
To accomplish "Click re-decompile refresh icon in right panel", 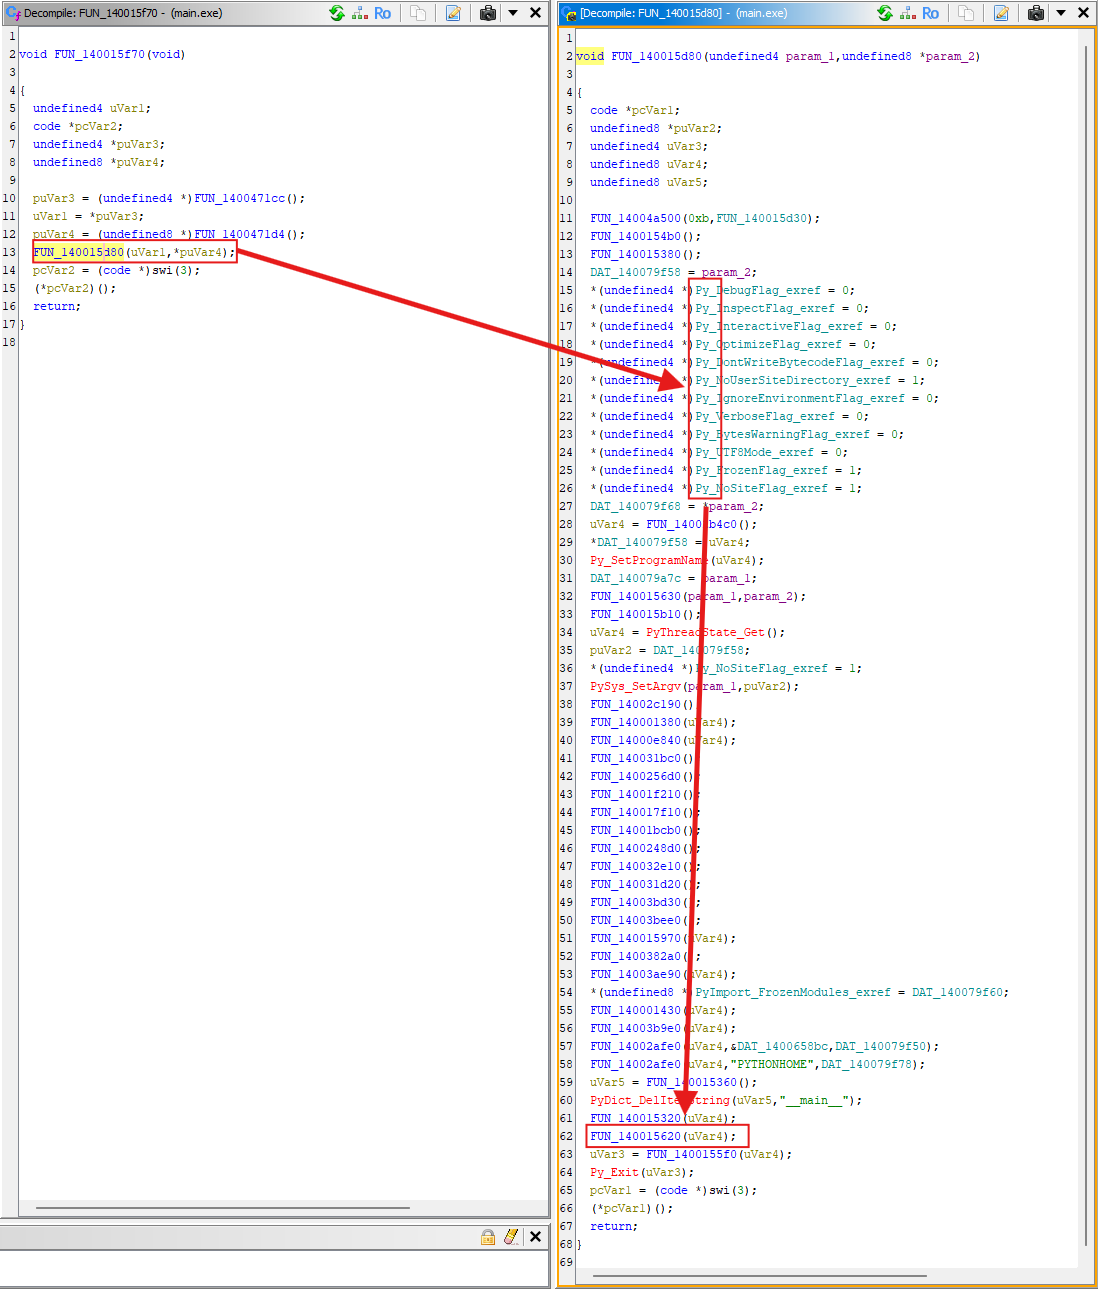I will pos(885,13).
